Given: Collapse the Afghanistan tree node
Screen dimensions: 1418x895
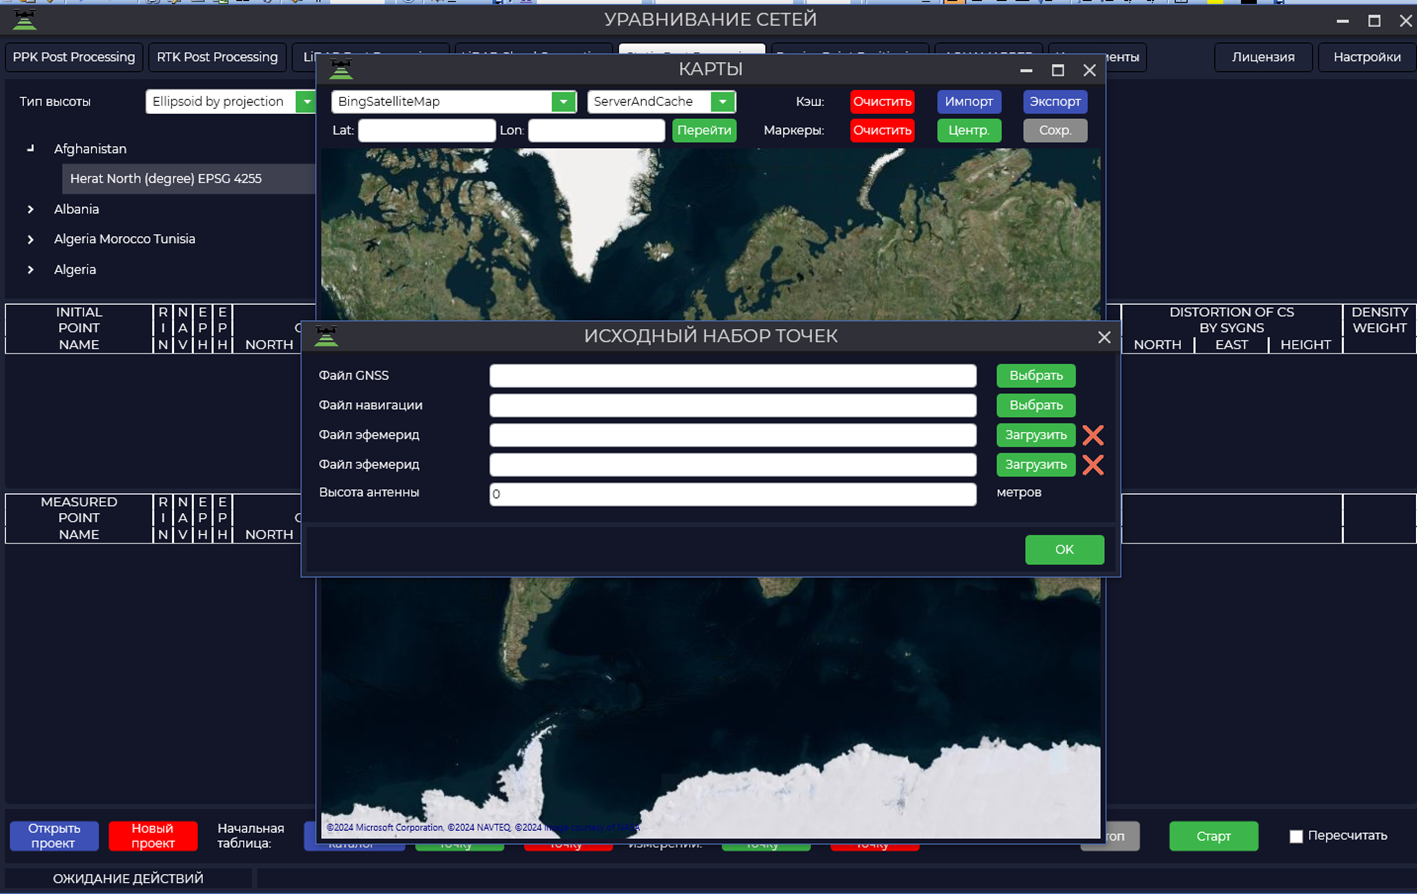Looking at the screenshot, I should click(x=31, y=149).
